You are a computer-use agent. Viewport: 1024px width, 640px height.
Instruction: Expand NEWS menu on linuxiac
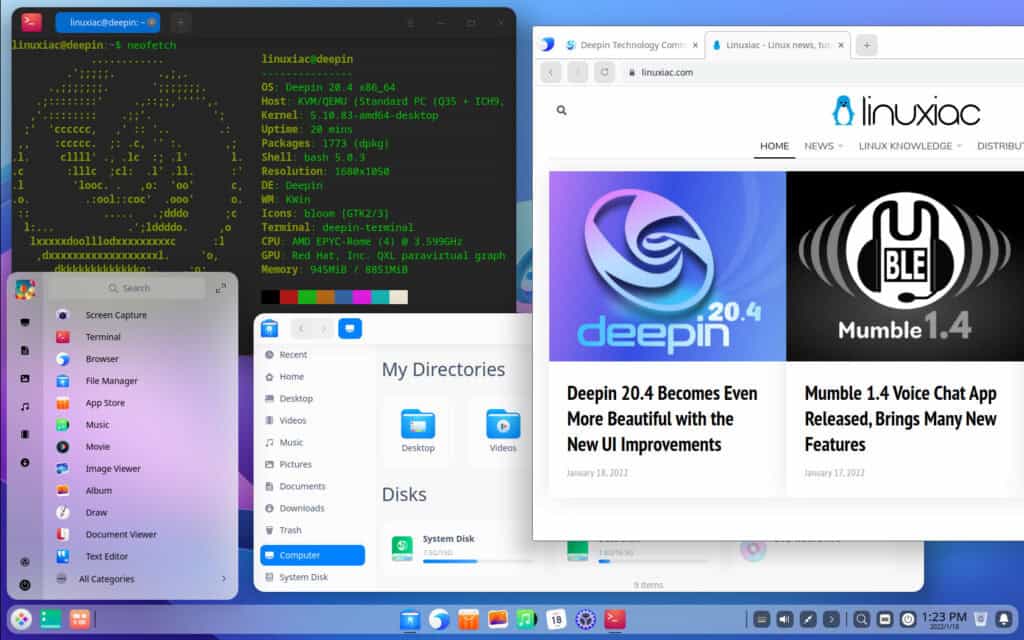pos(824,146)
